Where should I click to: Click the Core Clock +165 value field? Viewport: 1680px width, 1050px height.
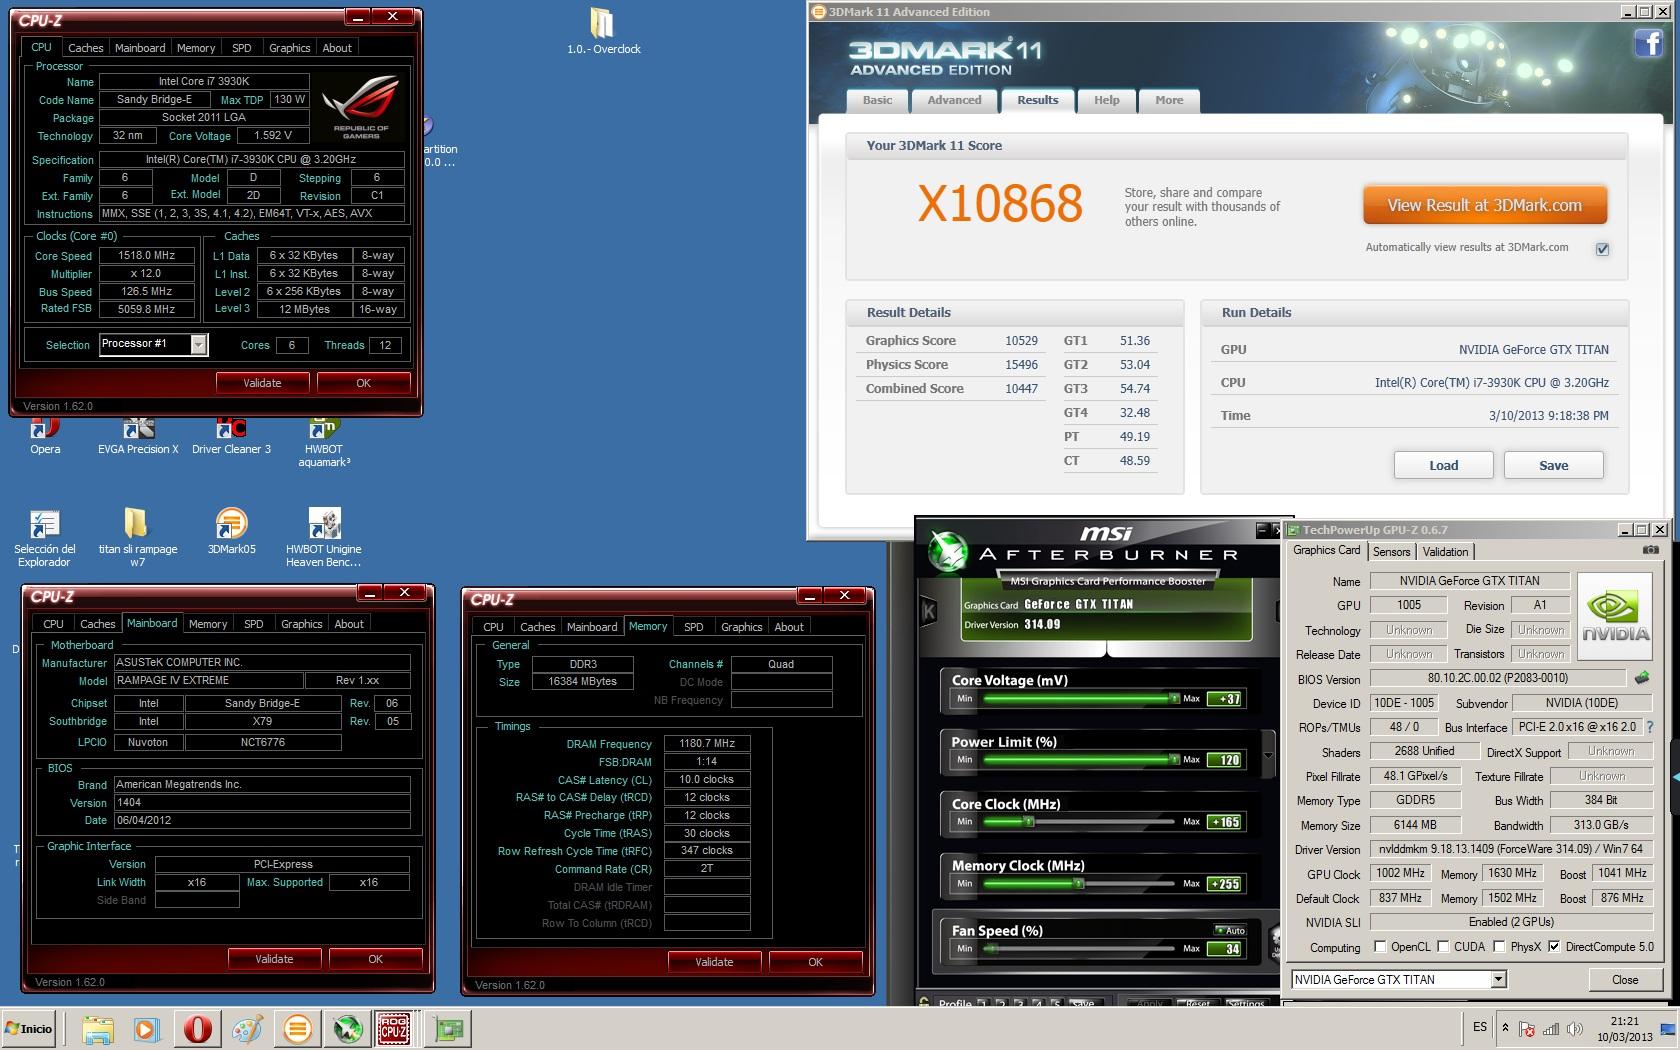(x=1225, y=822)
